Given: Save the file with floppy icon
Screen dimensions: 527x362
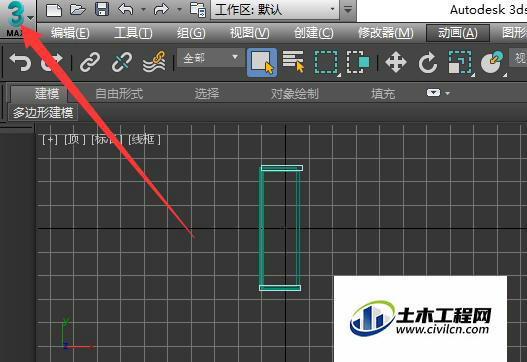Looking at the screenshot, I should tap(102, 9).
